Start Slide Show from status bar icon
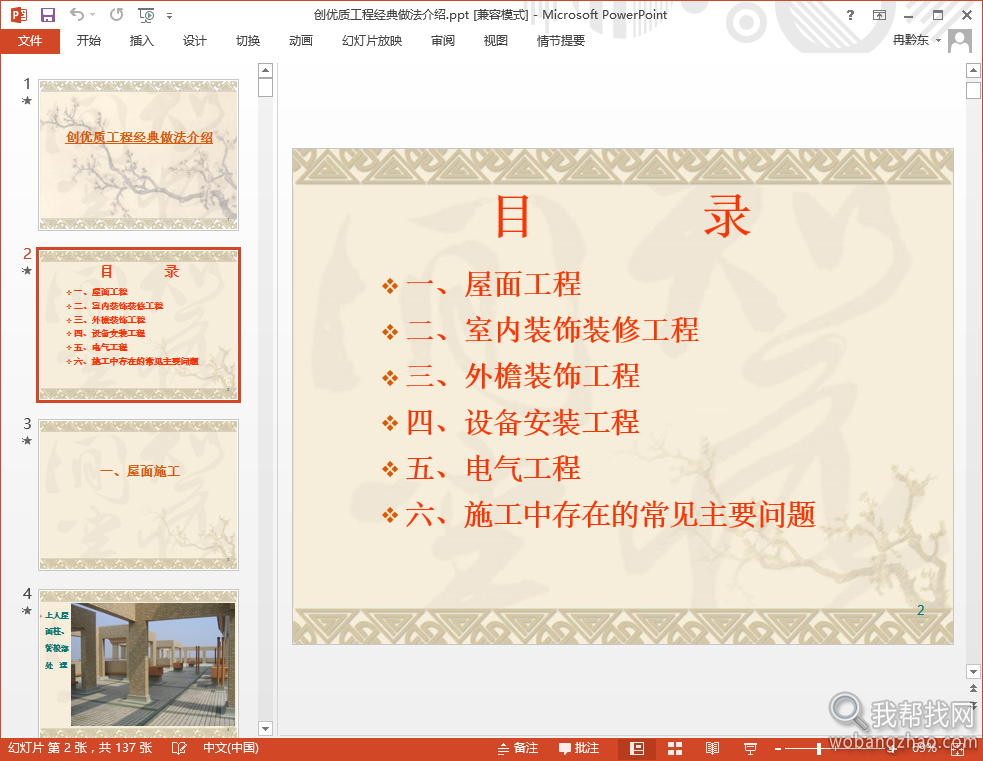983x761 pixels. tap(750, 748)
